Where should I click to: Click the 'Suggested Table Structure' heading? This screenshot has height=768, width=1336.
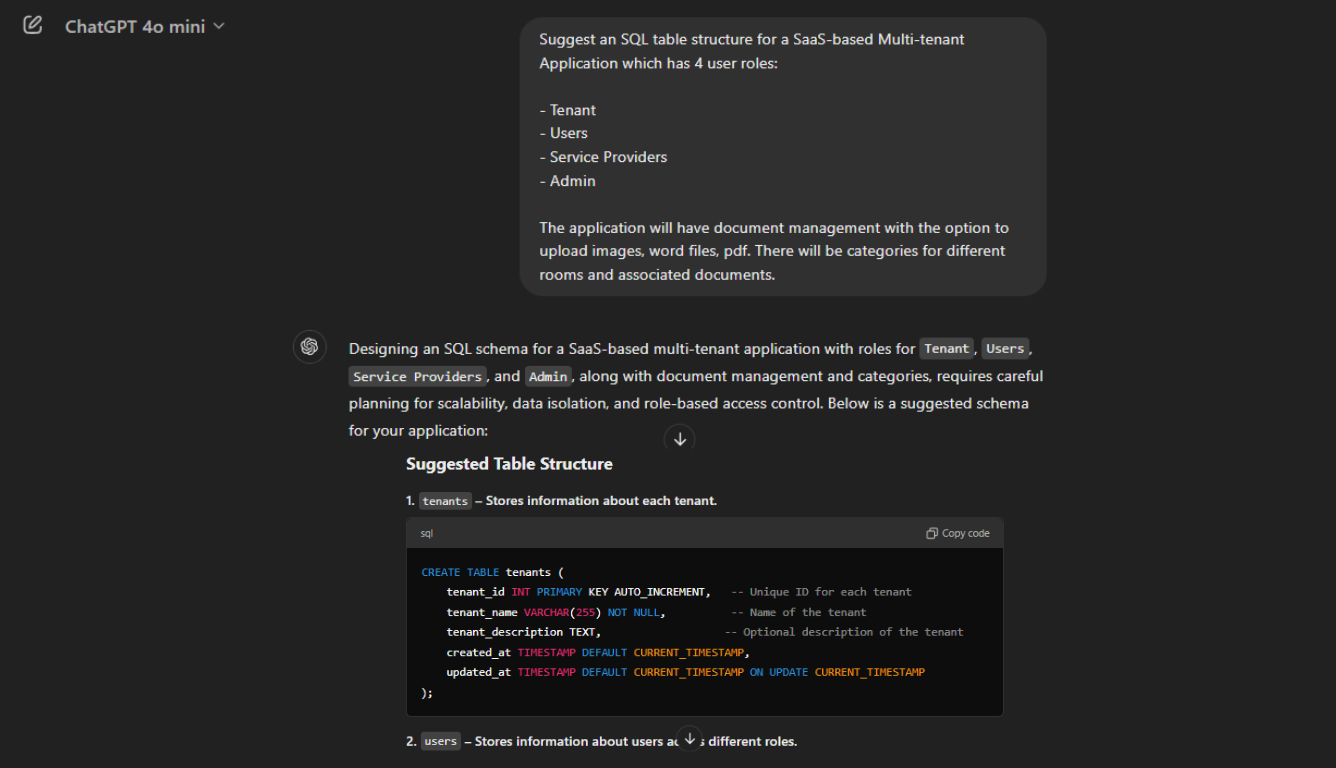(509, 464)
